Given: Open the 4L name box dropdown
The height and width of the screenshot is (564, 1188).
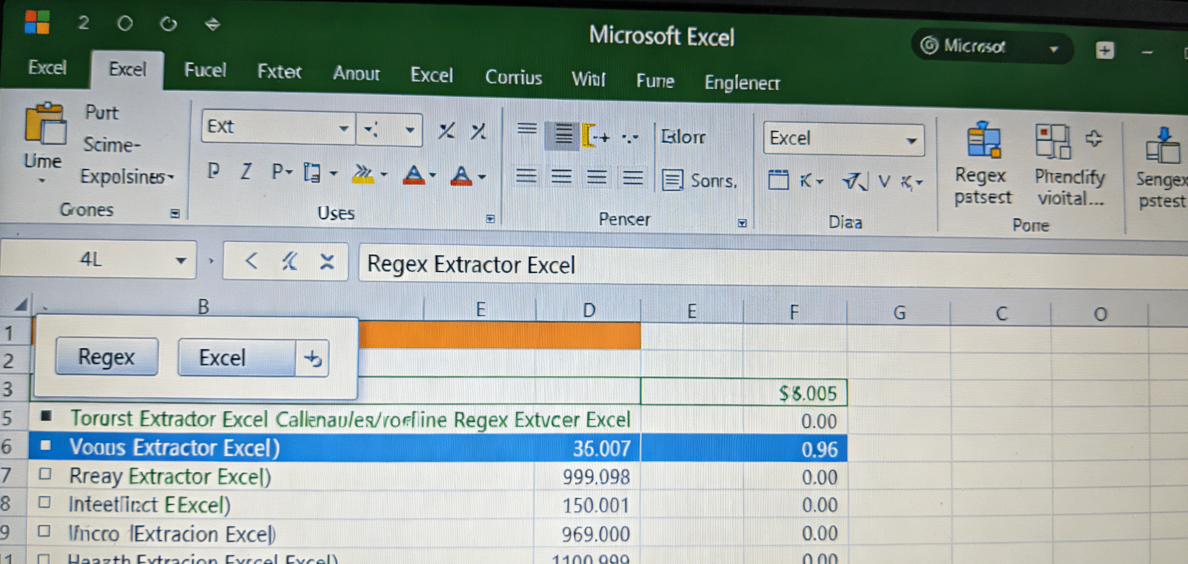Looking at the screenshot, I should [180, 261].
